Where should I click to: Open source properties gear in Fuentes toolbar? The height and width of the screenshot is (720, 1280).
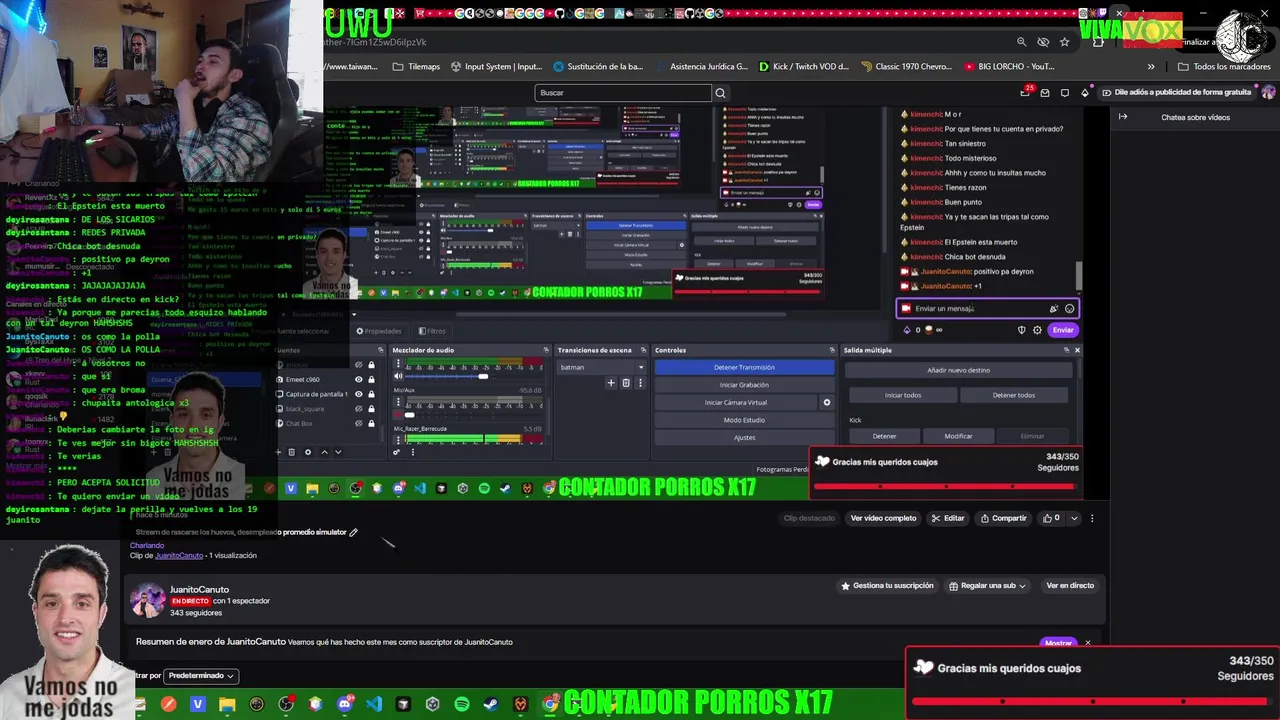coord(308,452)
